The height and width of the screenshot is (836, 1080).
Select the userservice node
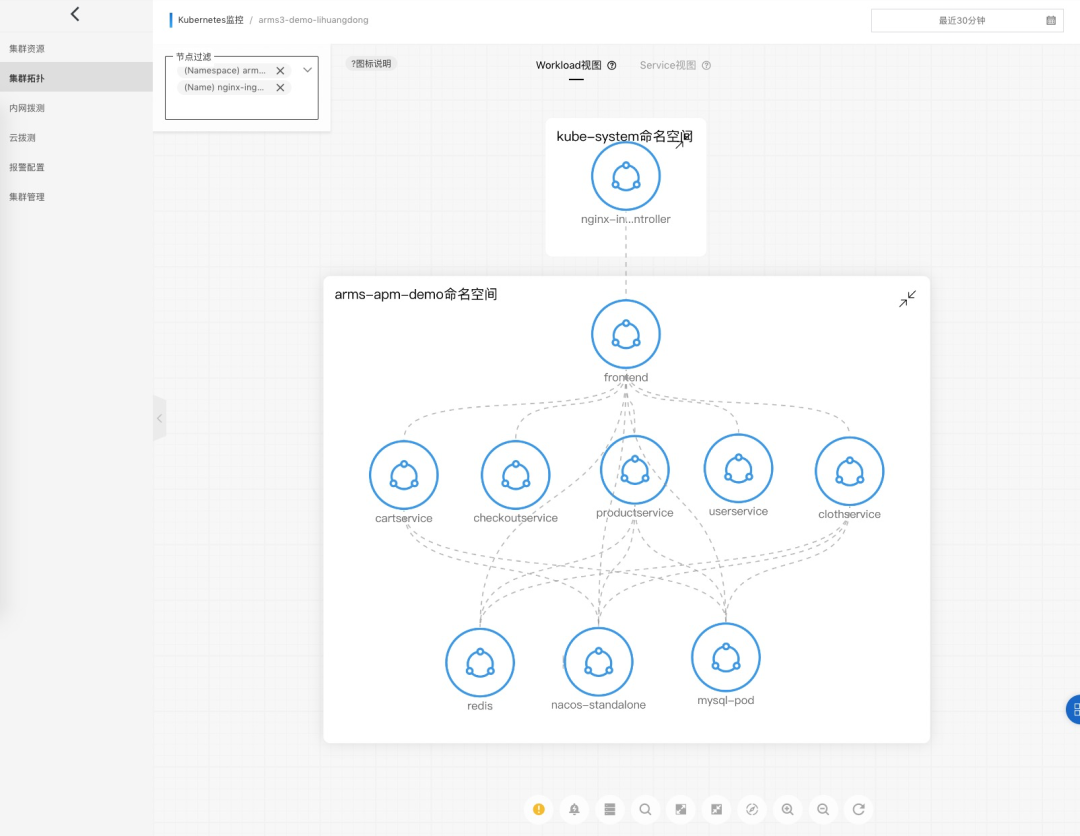coord(738,468)
